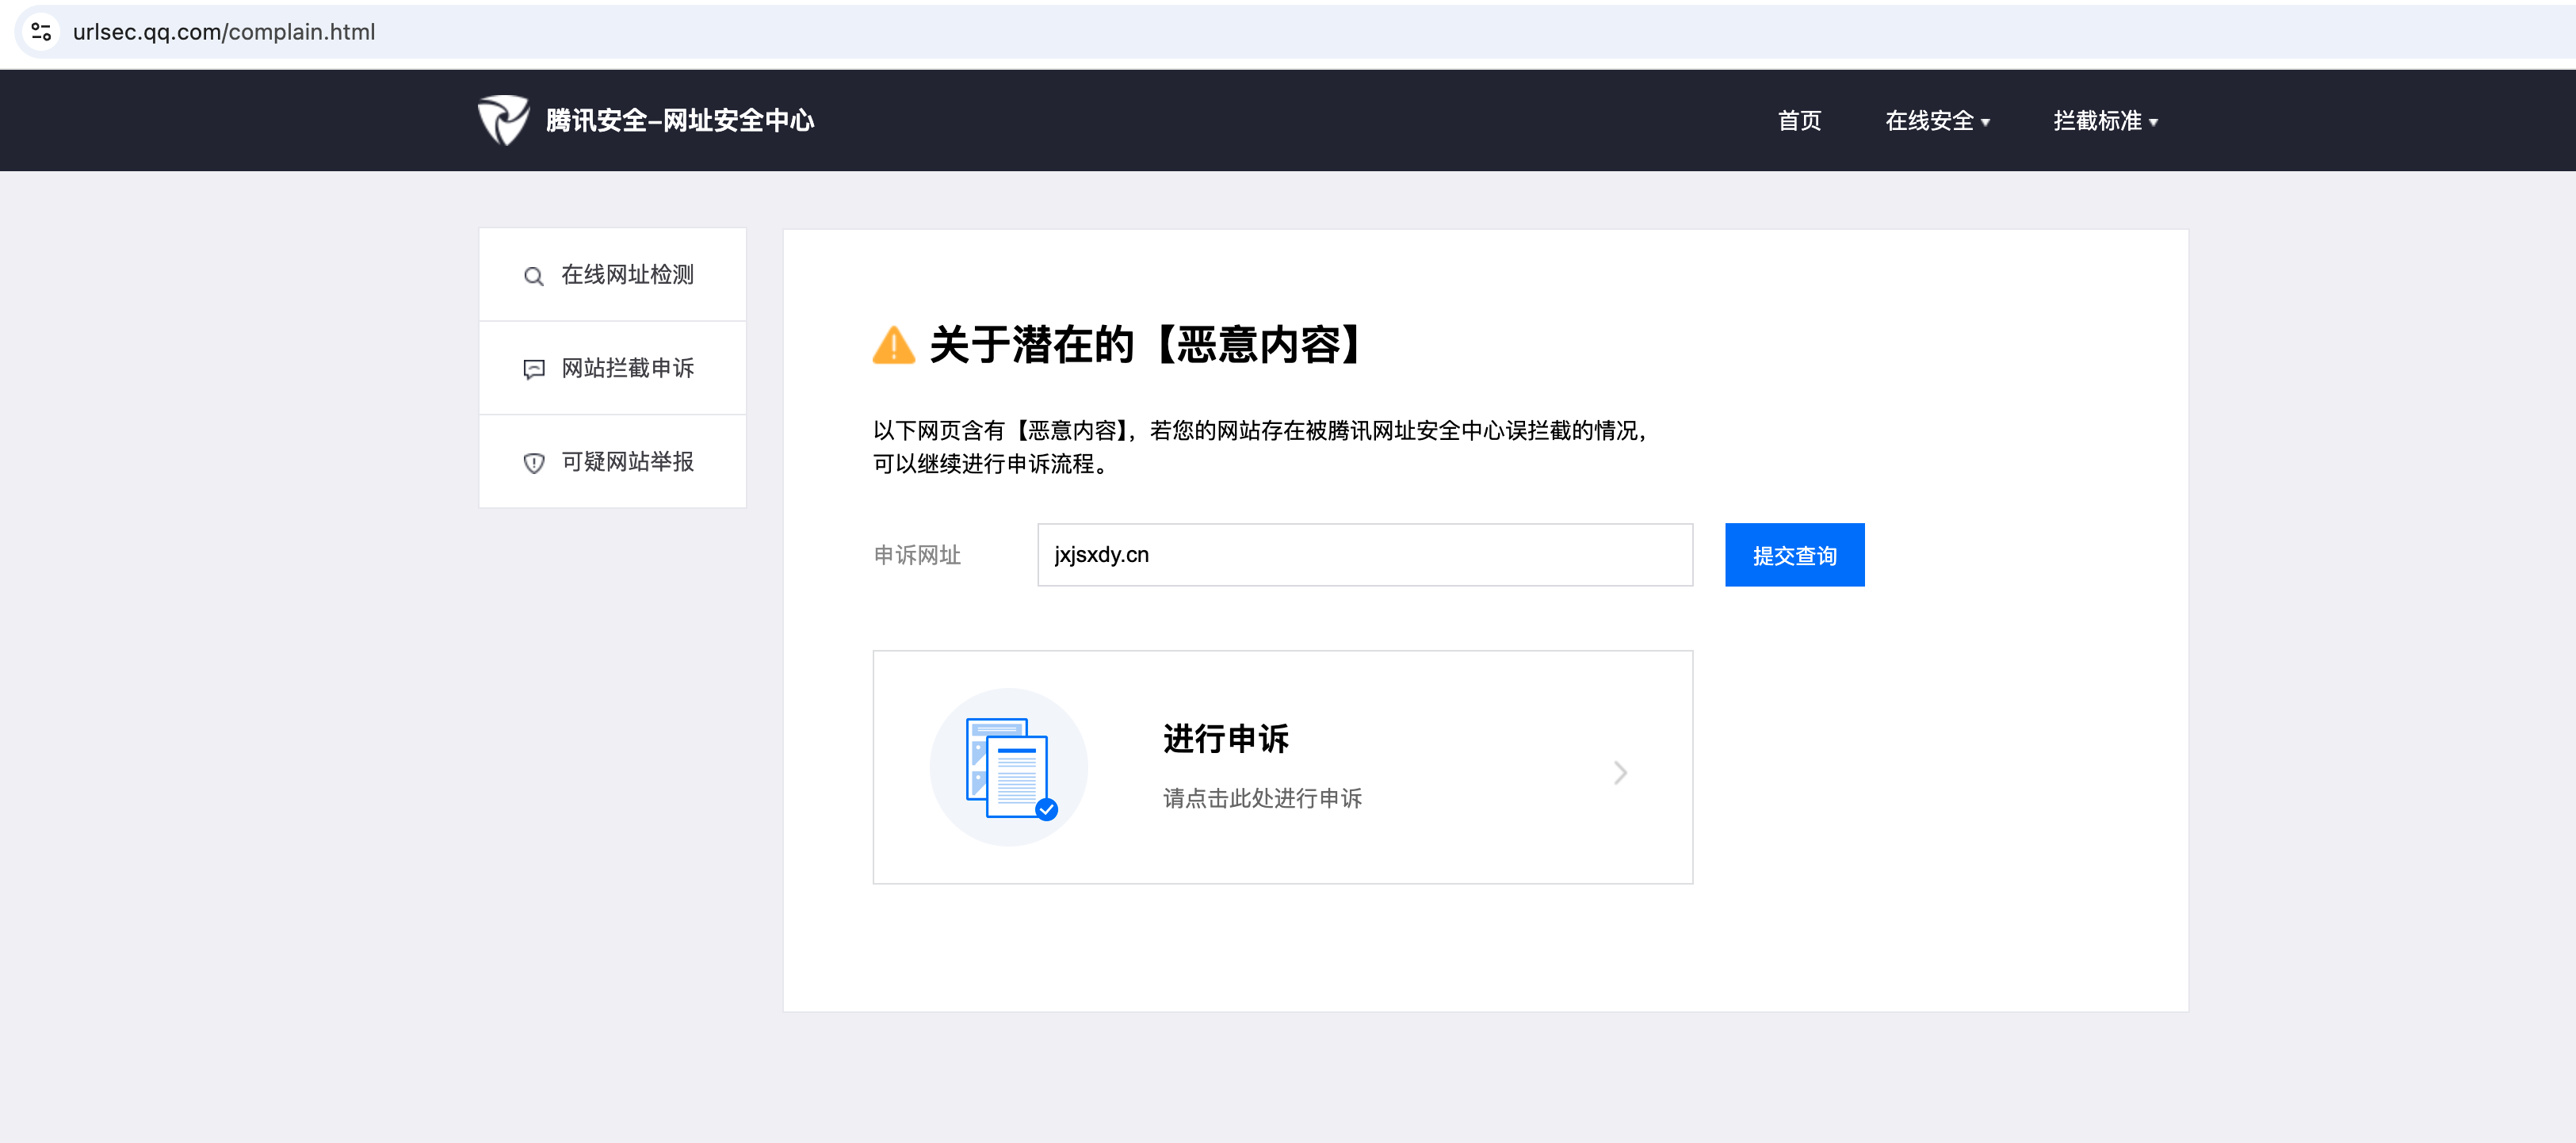Screen dimensions: 2576x1143
Task: Select 可疑网站举报 in the sidebar
Action: pos(627,461)
